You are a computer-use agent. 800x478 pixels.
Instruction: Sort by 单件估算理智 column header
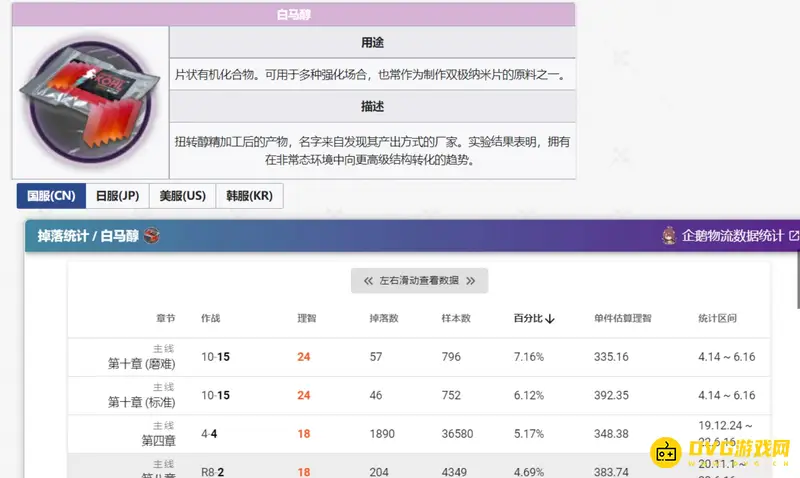(x=622, y=318)
